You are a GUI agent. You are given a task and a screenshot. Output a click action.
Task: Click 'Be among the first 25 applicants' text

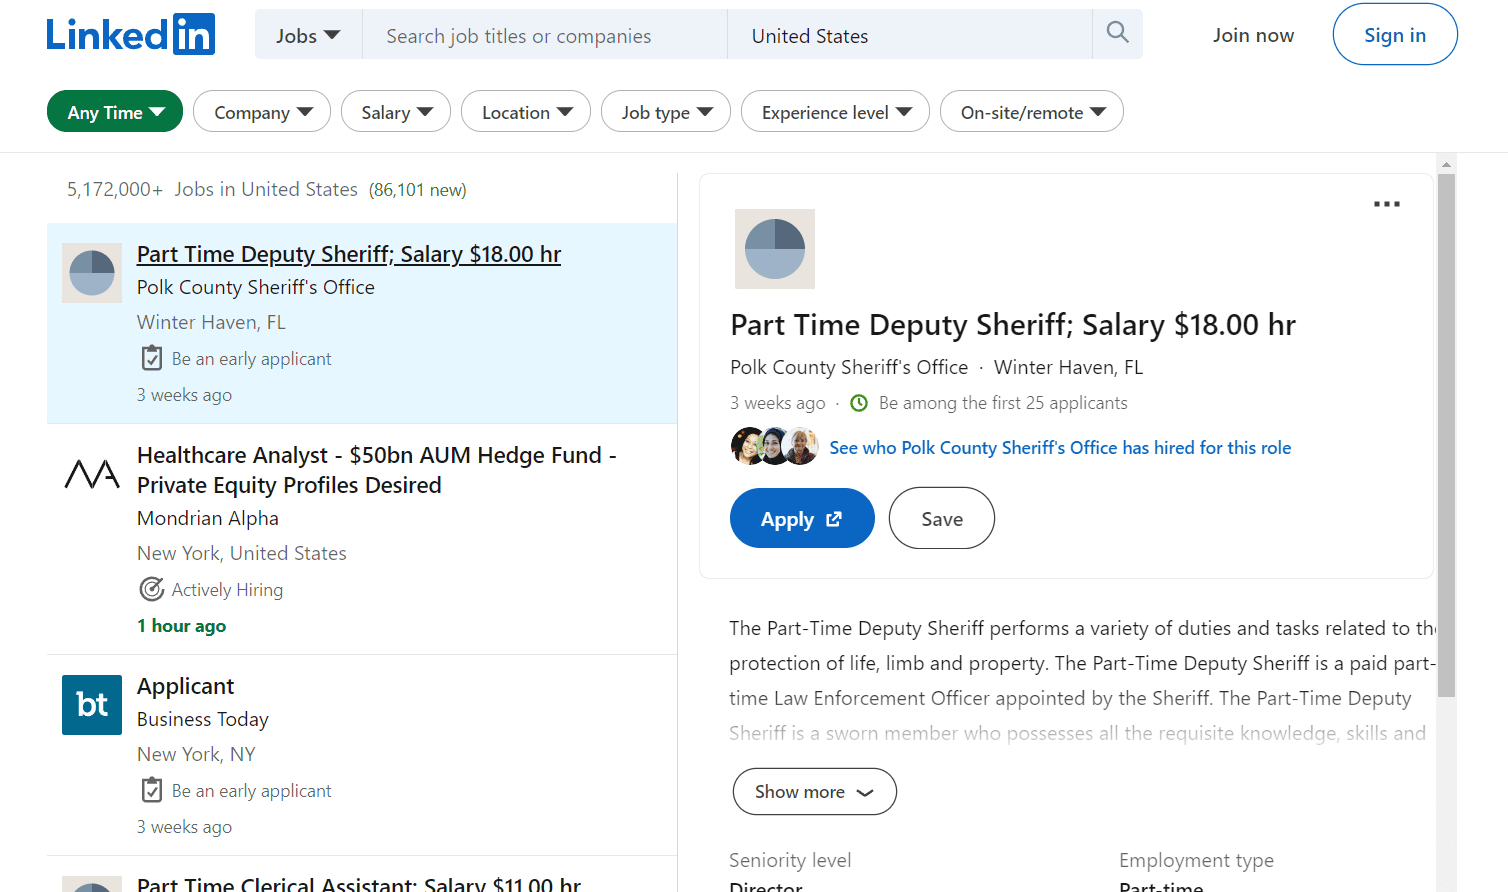(x=1003, y=403)
